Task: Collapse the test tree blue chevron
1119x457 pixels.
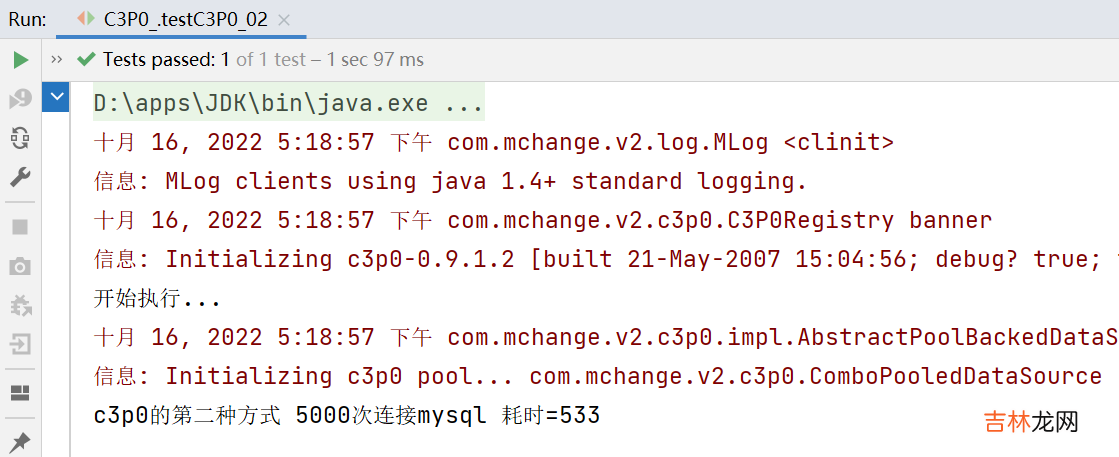Action: [56, 98]
